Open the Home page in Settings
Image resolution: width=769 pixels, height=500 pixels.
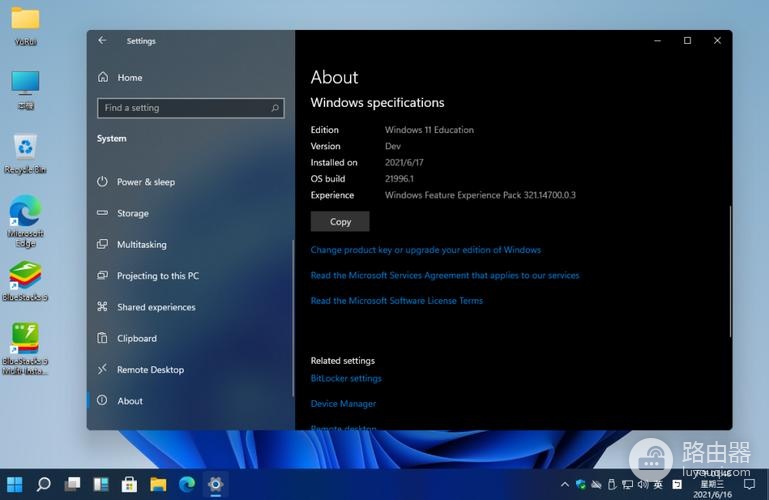tap(129, 77)
